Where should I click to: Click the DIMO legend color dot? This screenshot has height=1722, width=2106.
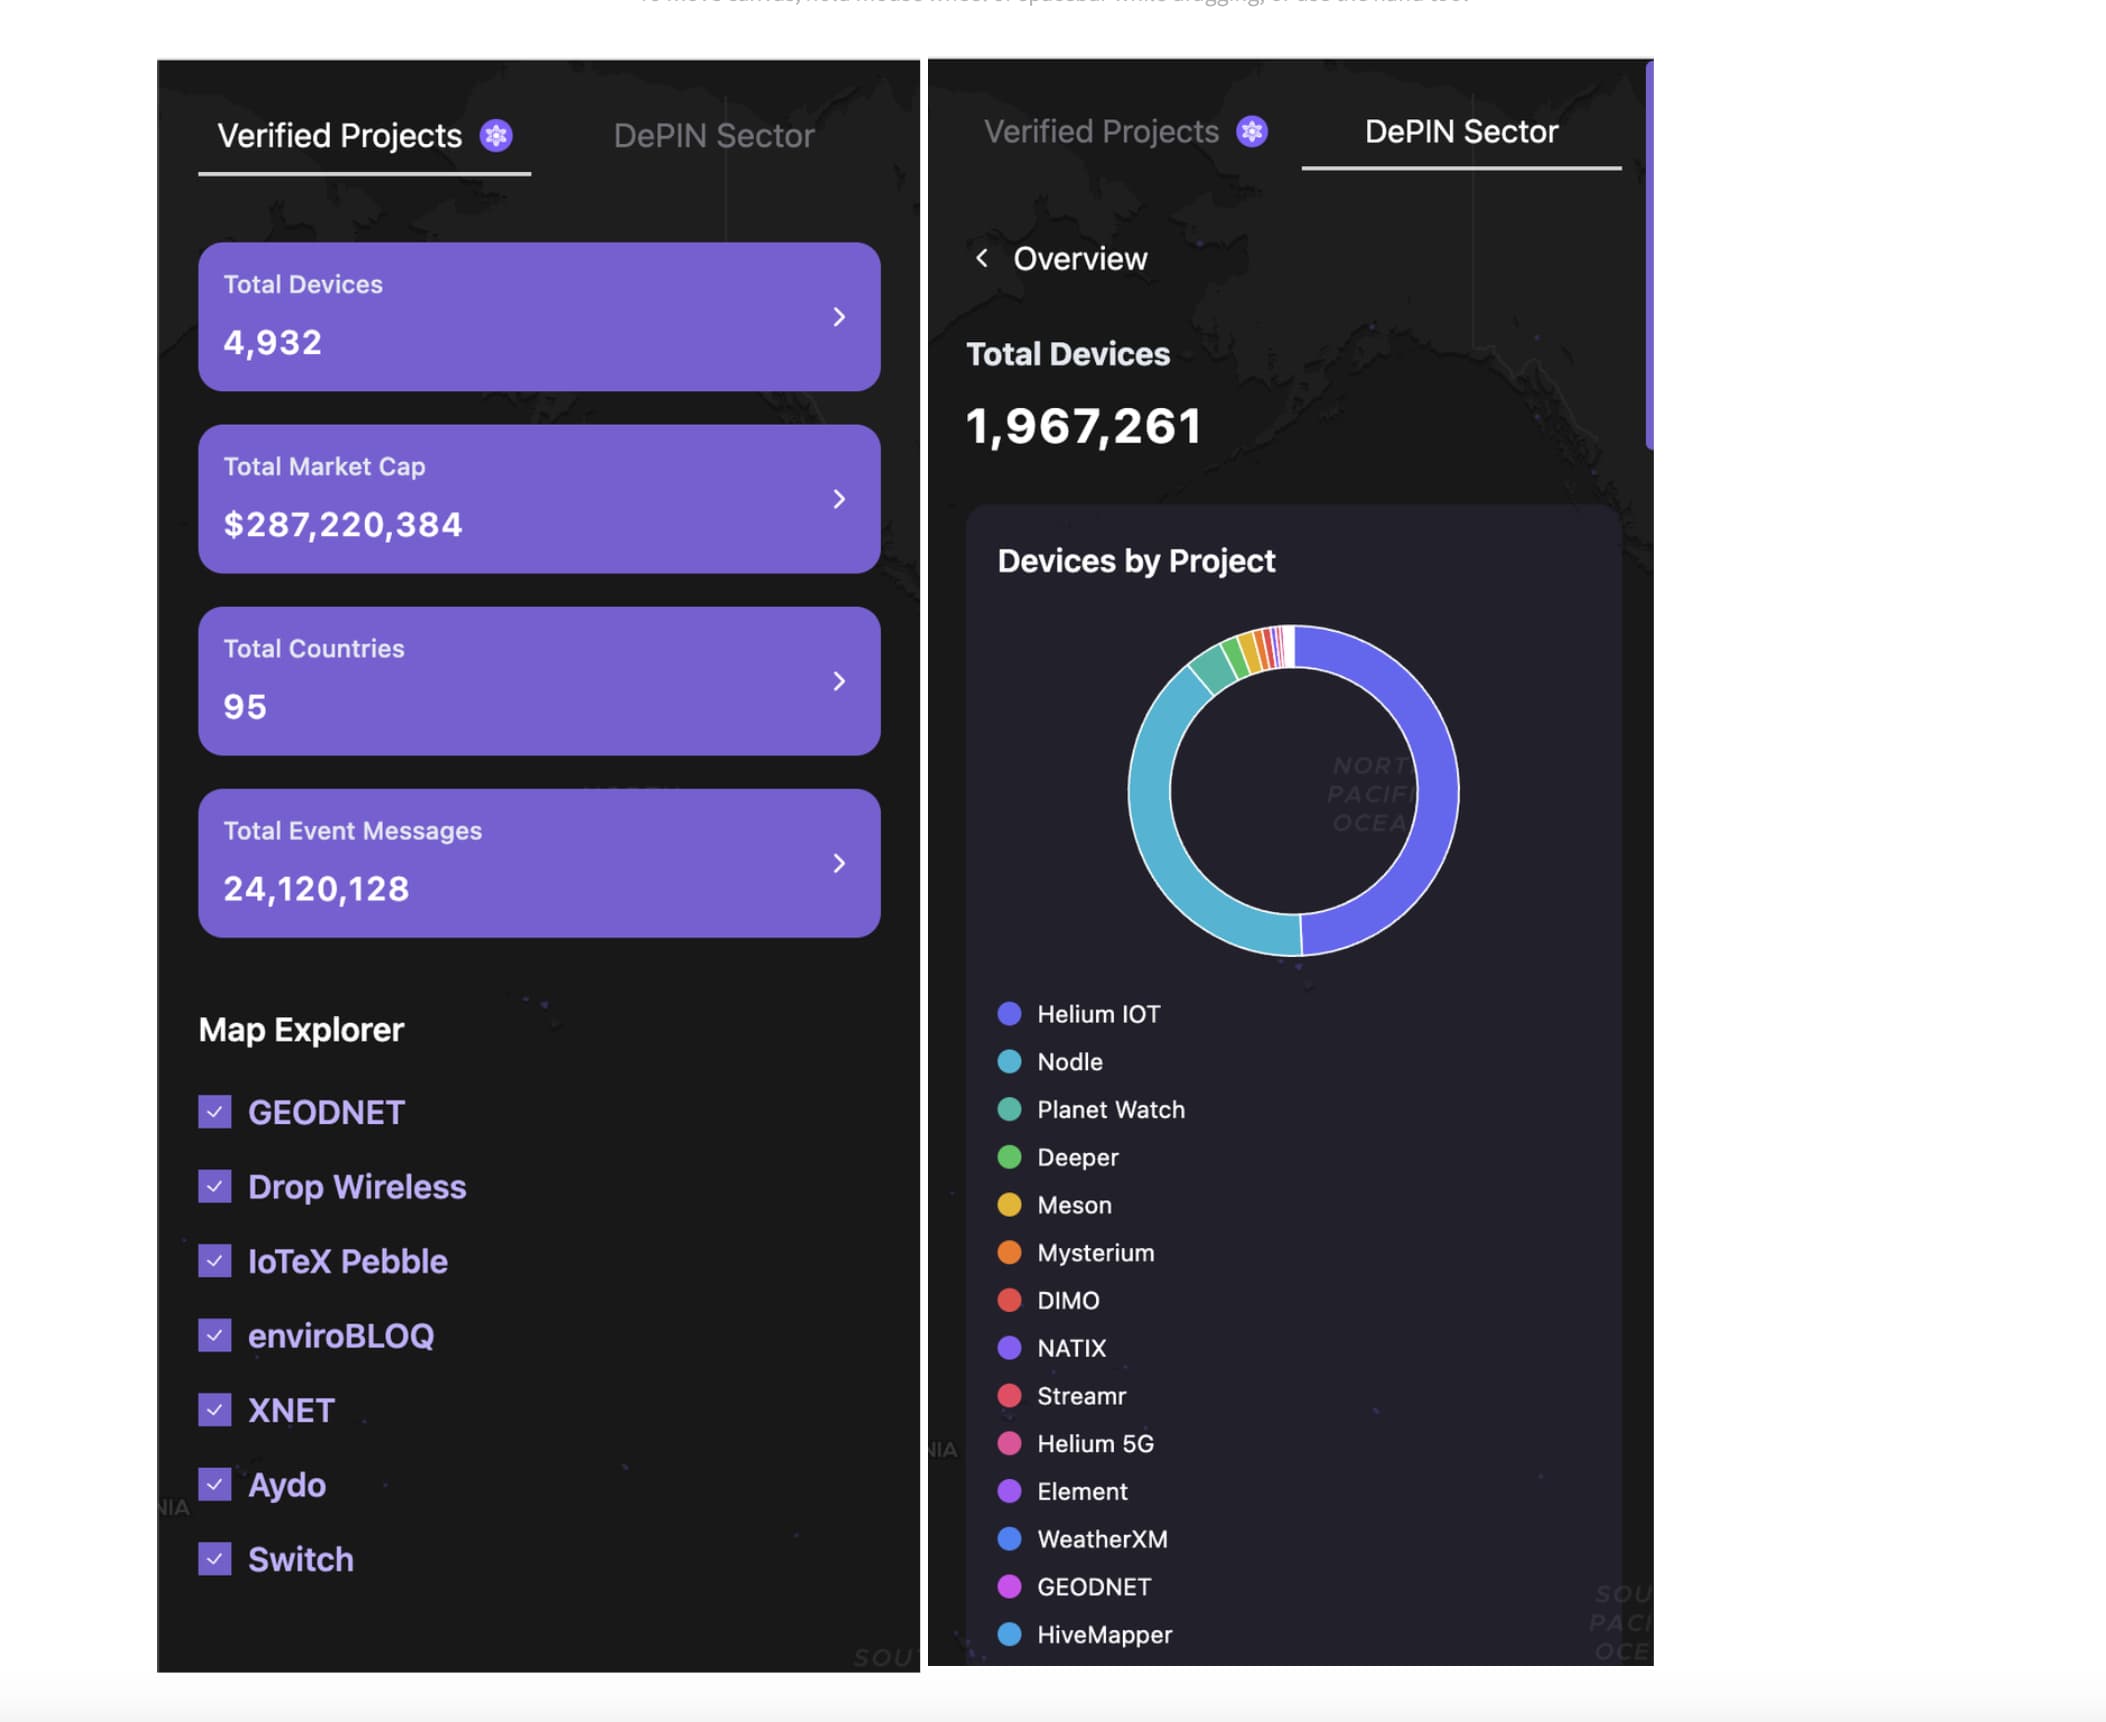pyautogui.click(x=1010, y=1300)
